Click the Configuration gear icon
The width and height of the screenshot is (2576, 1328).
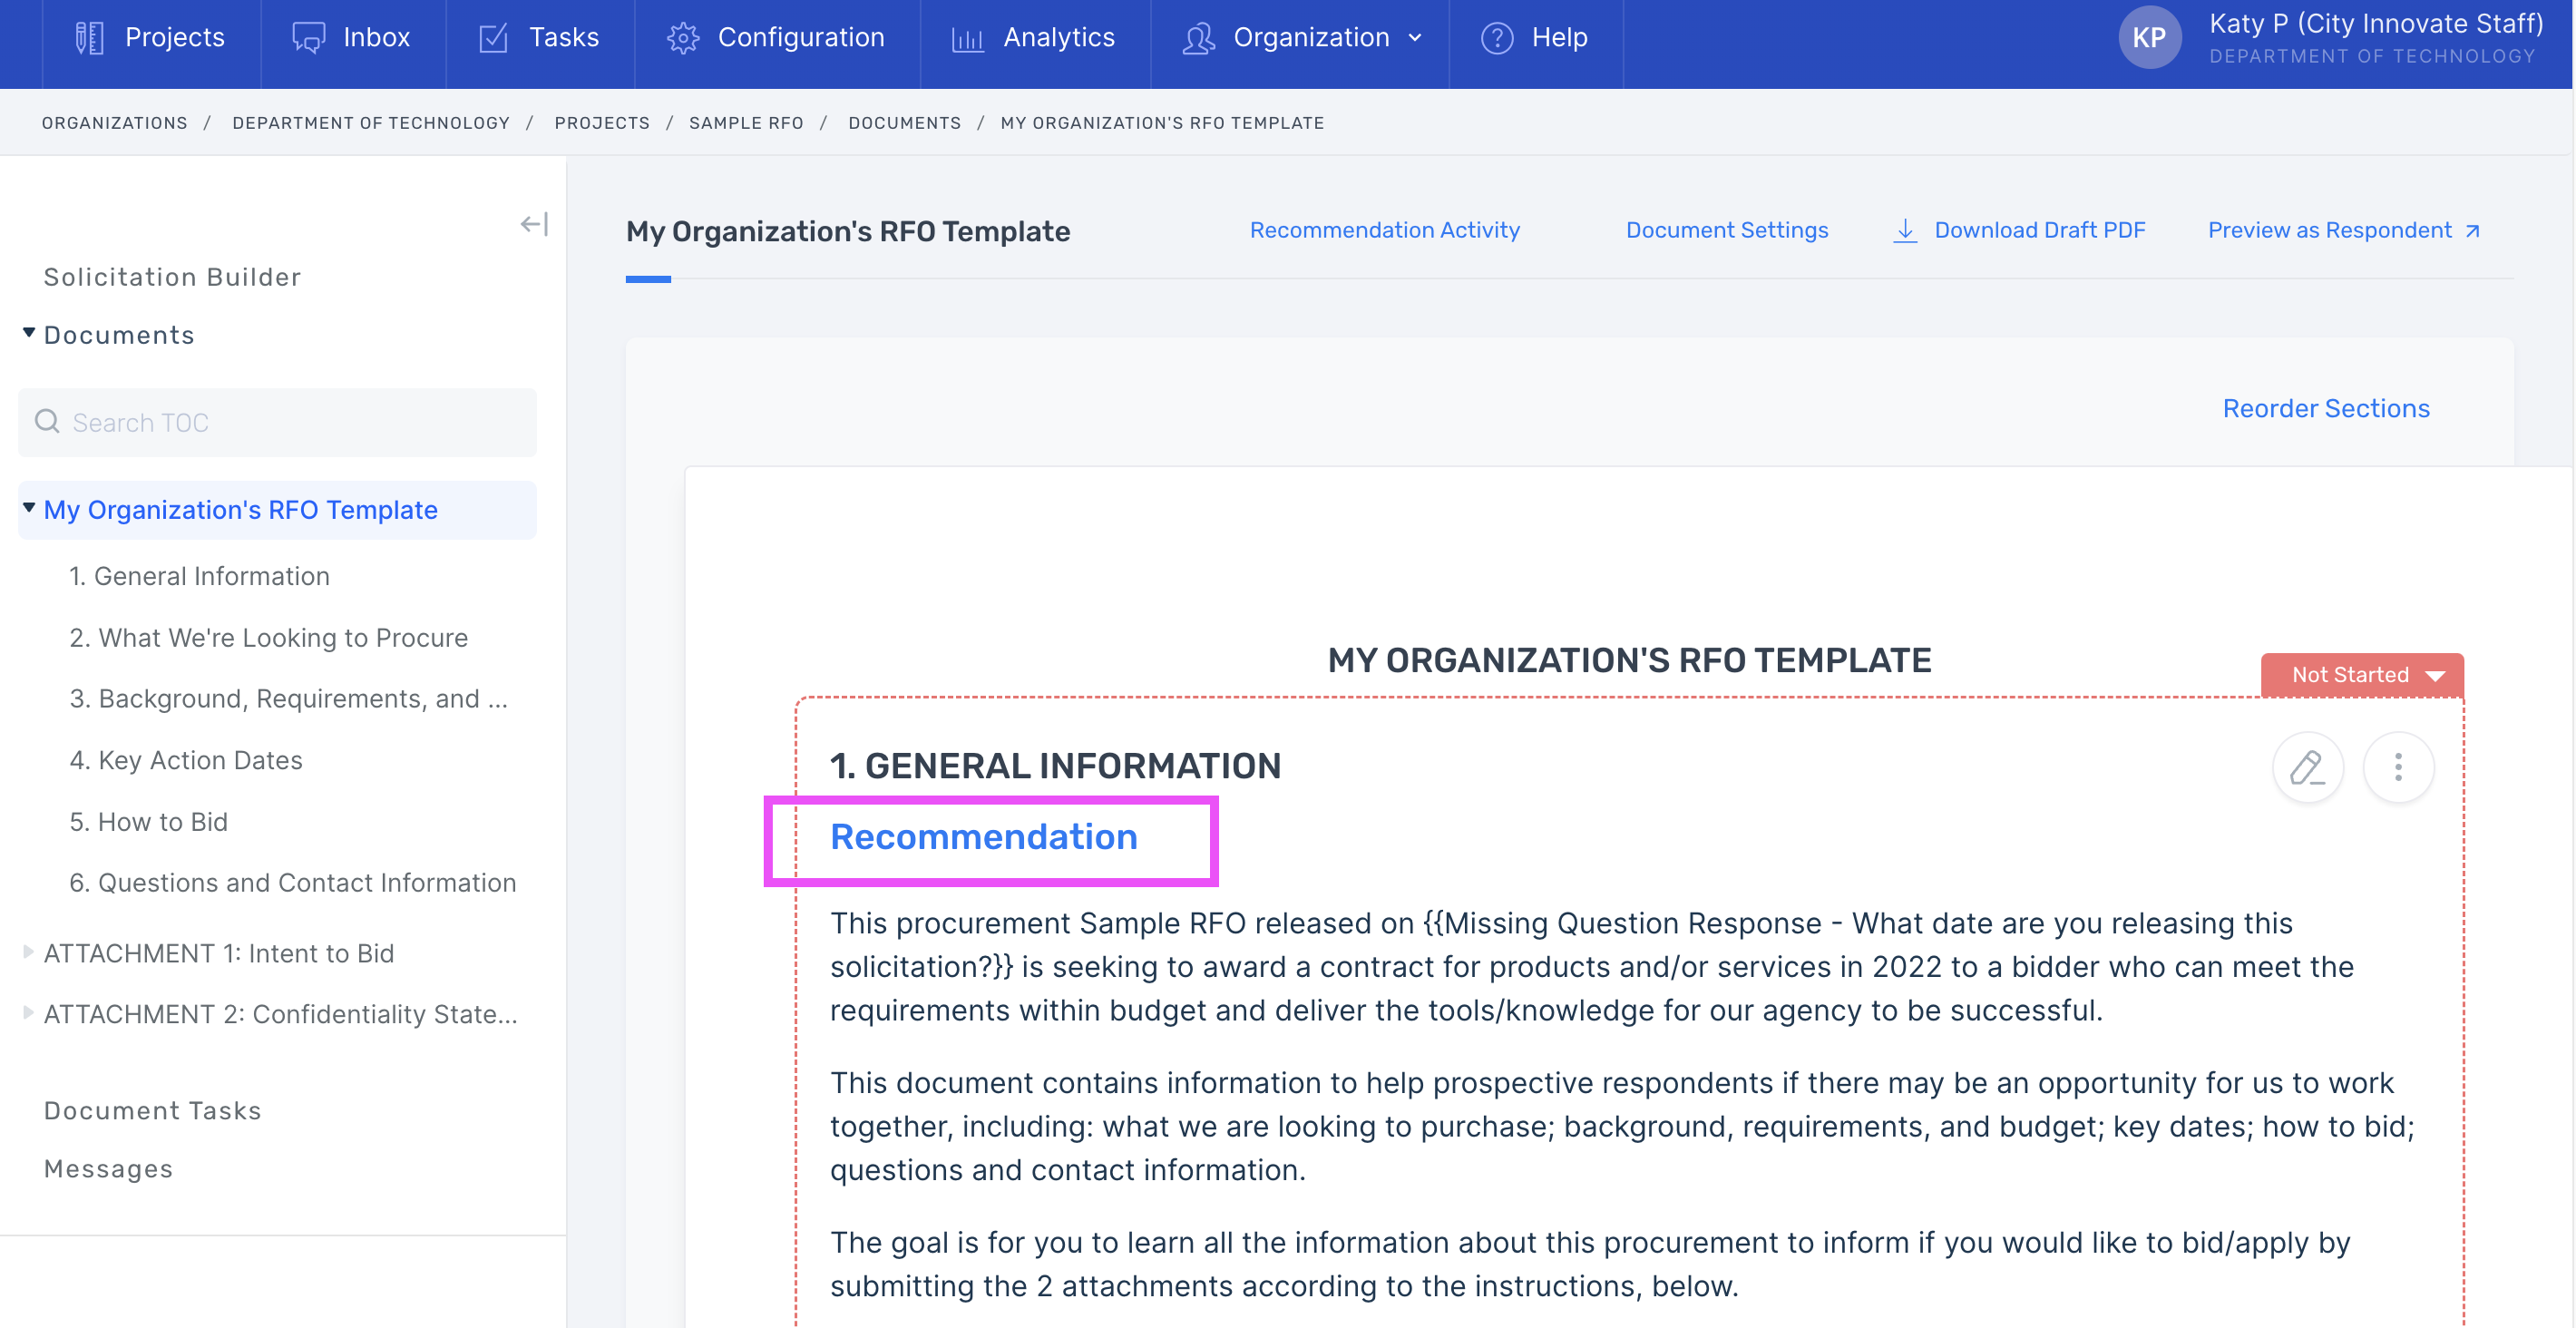point(683,38)
